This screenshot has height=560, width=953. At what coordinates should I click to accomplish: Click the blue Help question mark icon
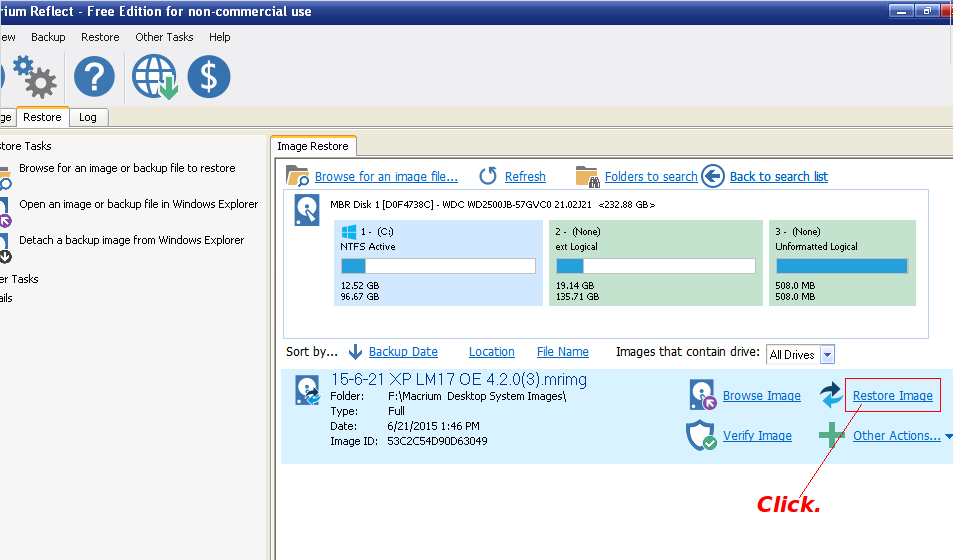click(x=95, y=77)
